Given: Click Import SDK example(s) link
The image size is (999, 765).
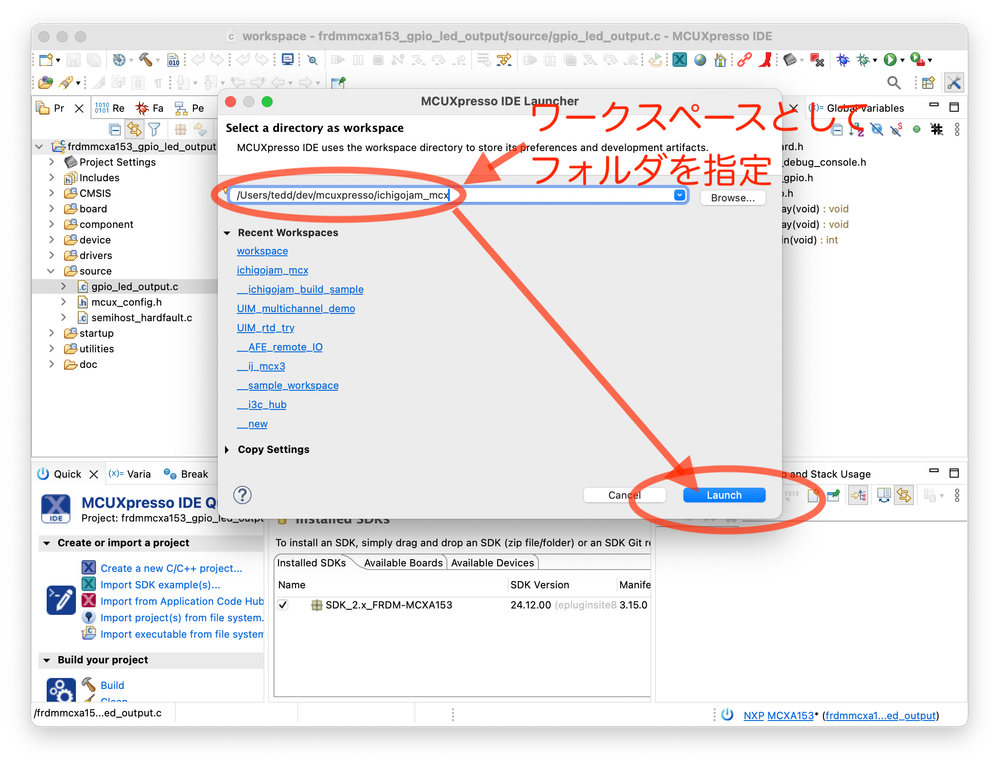Looking at the screenshot, I should 160,585.
